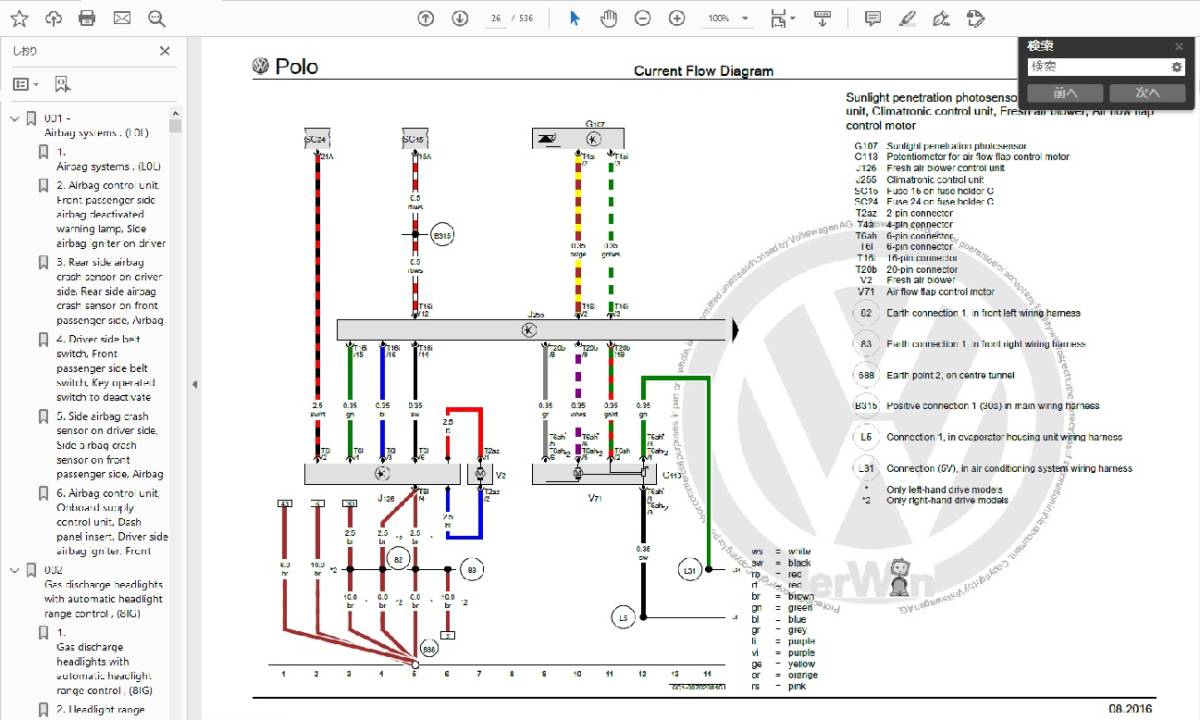This screenshot has height=720, width=1200.
Task: Open the sign document pen icon
Action: 941,18
